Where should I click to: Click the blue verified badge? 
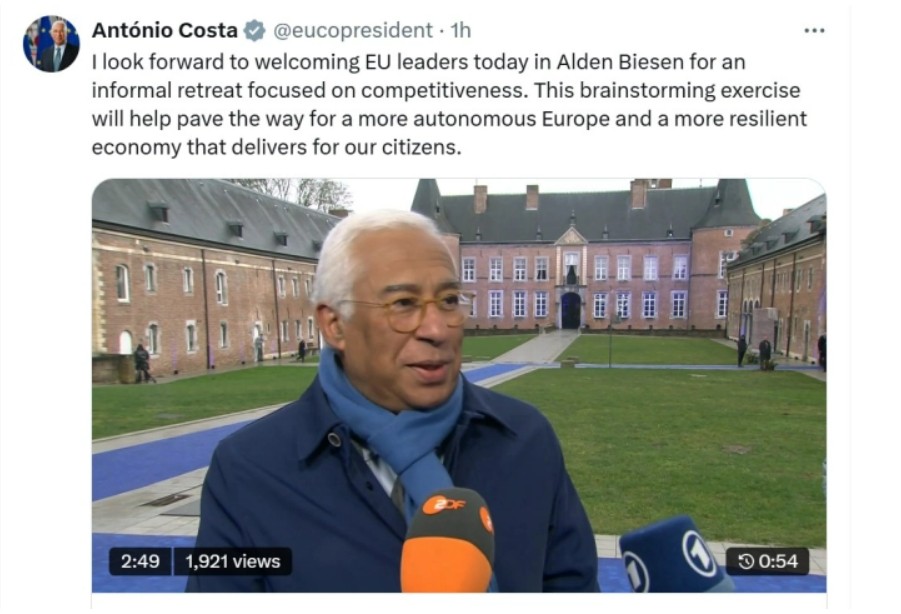click(x=255, y=30)
